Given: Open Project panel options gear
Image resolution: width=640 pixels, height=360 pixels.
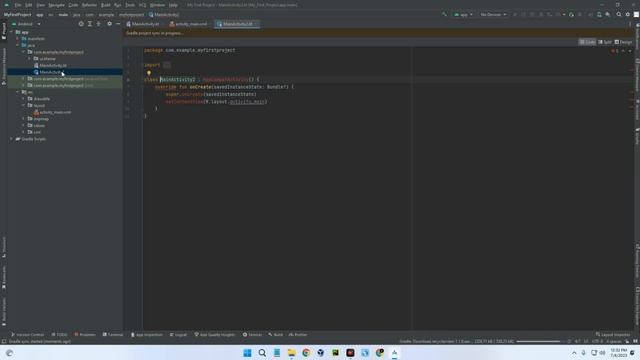Looking at the screenshot, I should click(x=109, y=24).
